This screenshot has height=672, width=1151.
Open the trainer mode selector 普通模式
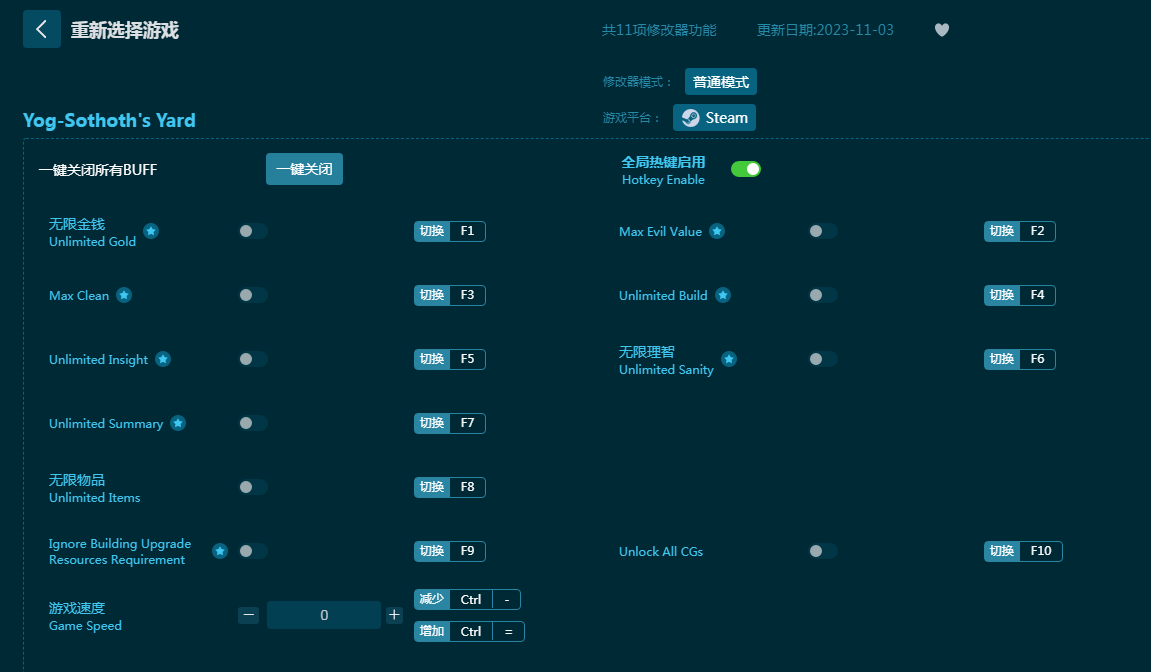click(x=720, y=82)
